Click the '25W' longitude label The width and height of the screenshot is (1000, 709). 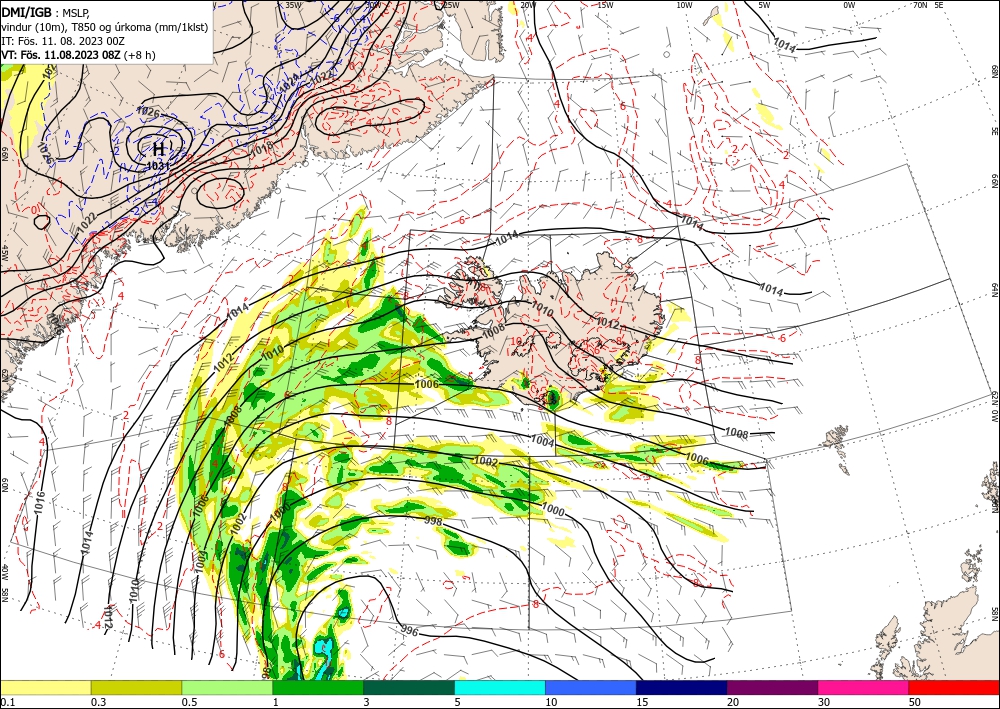(451, 5)
